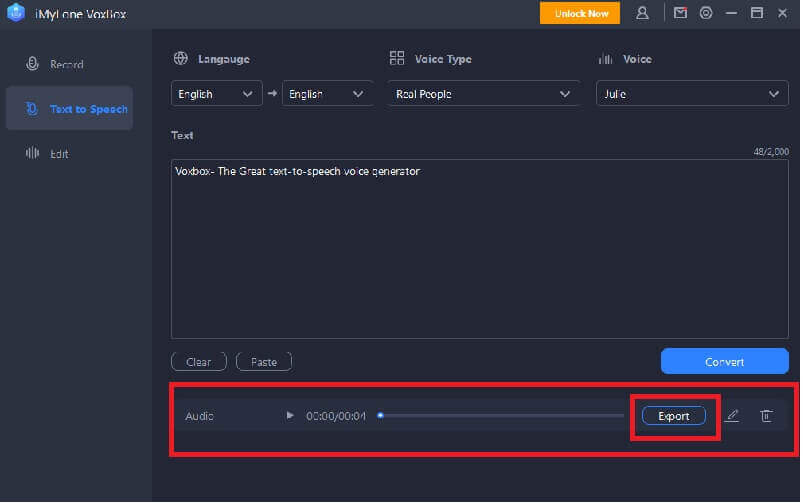Click inside the Voxbox text input area
The image size is (803, 503).
point(479,249)
